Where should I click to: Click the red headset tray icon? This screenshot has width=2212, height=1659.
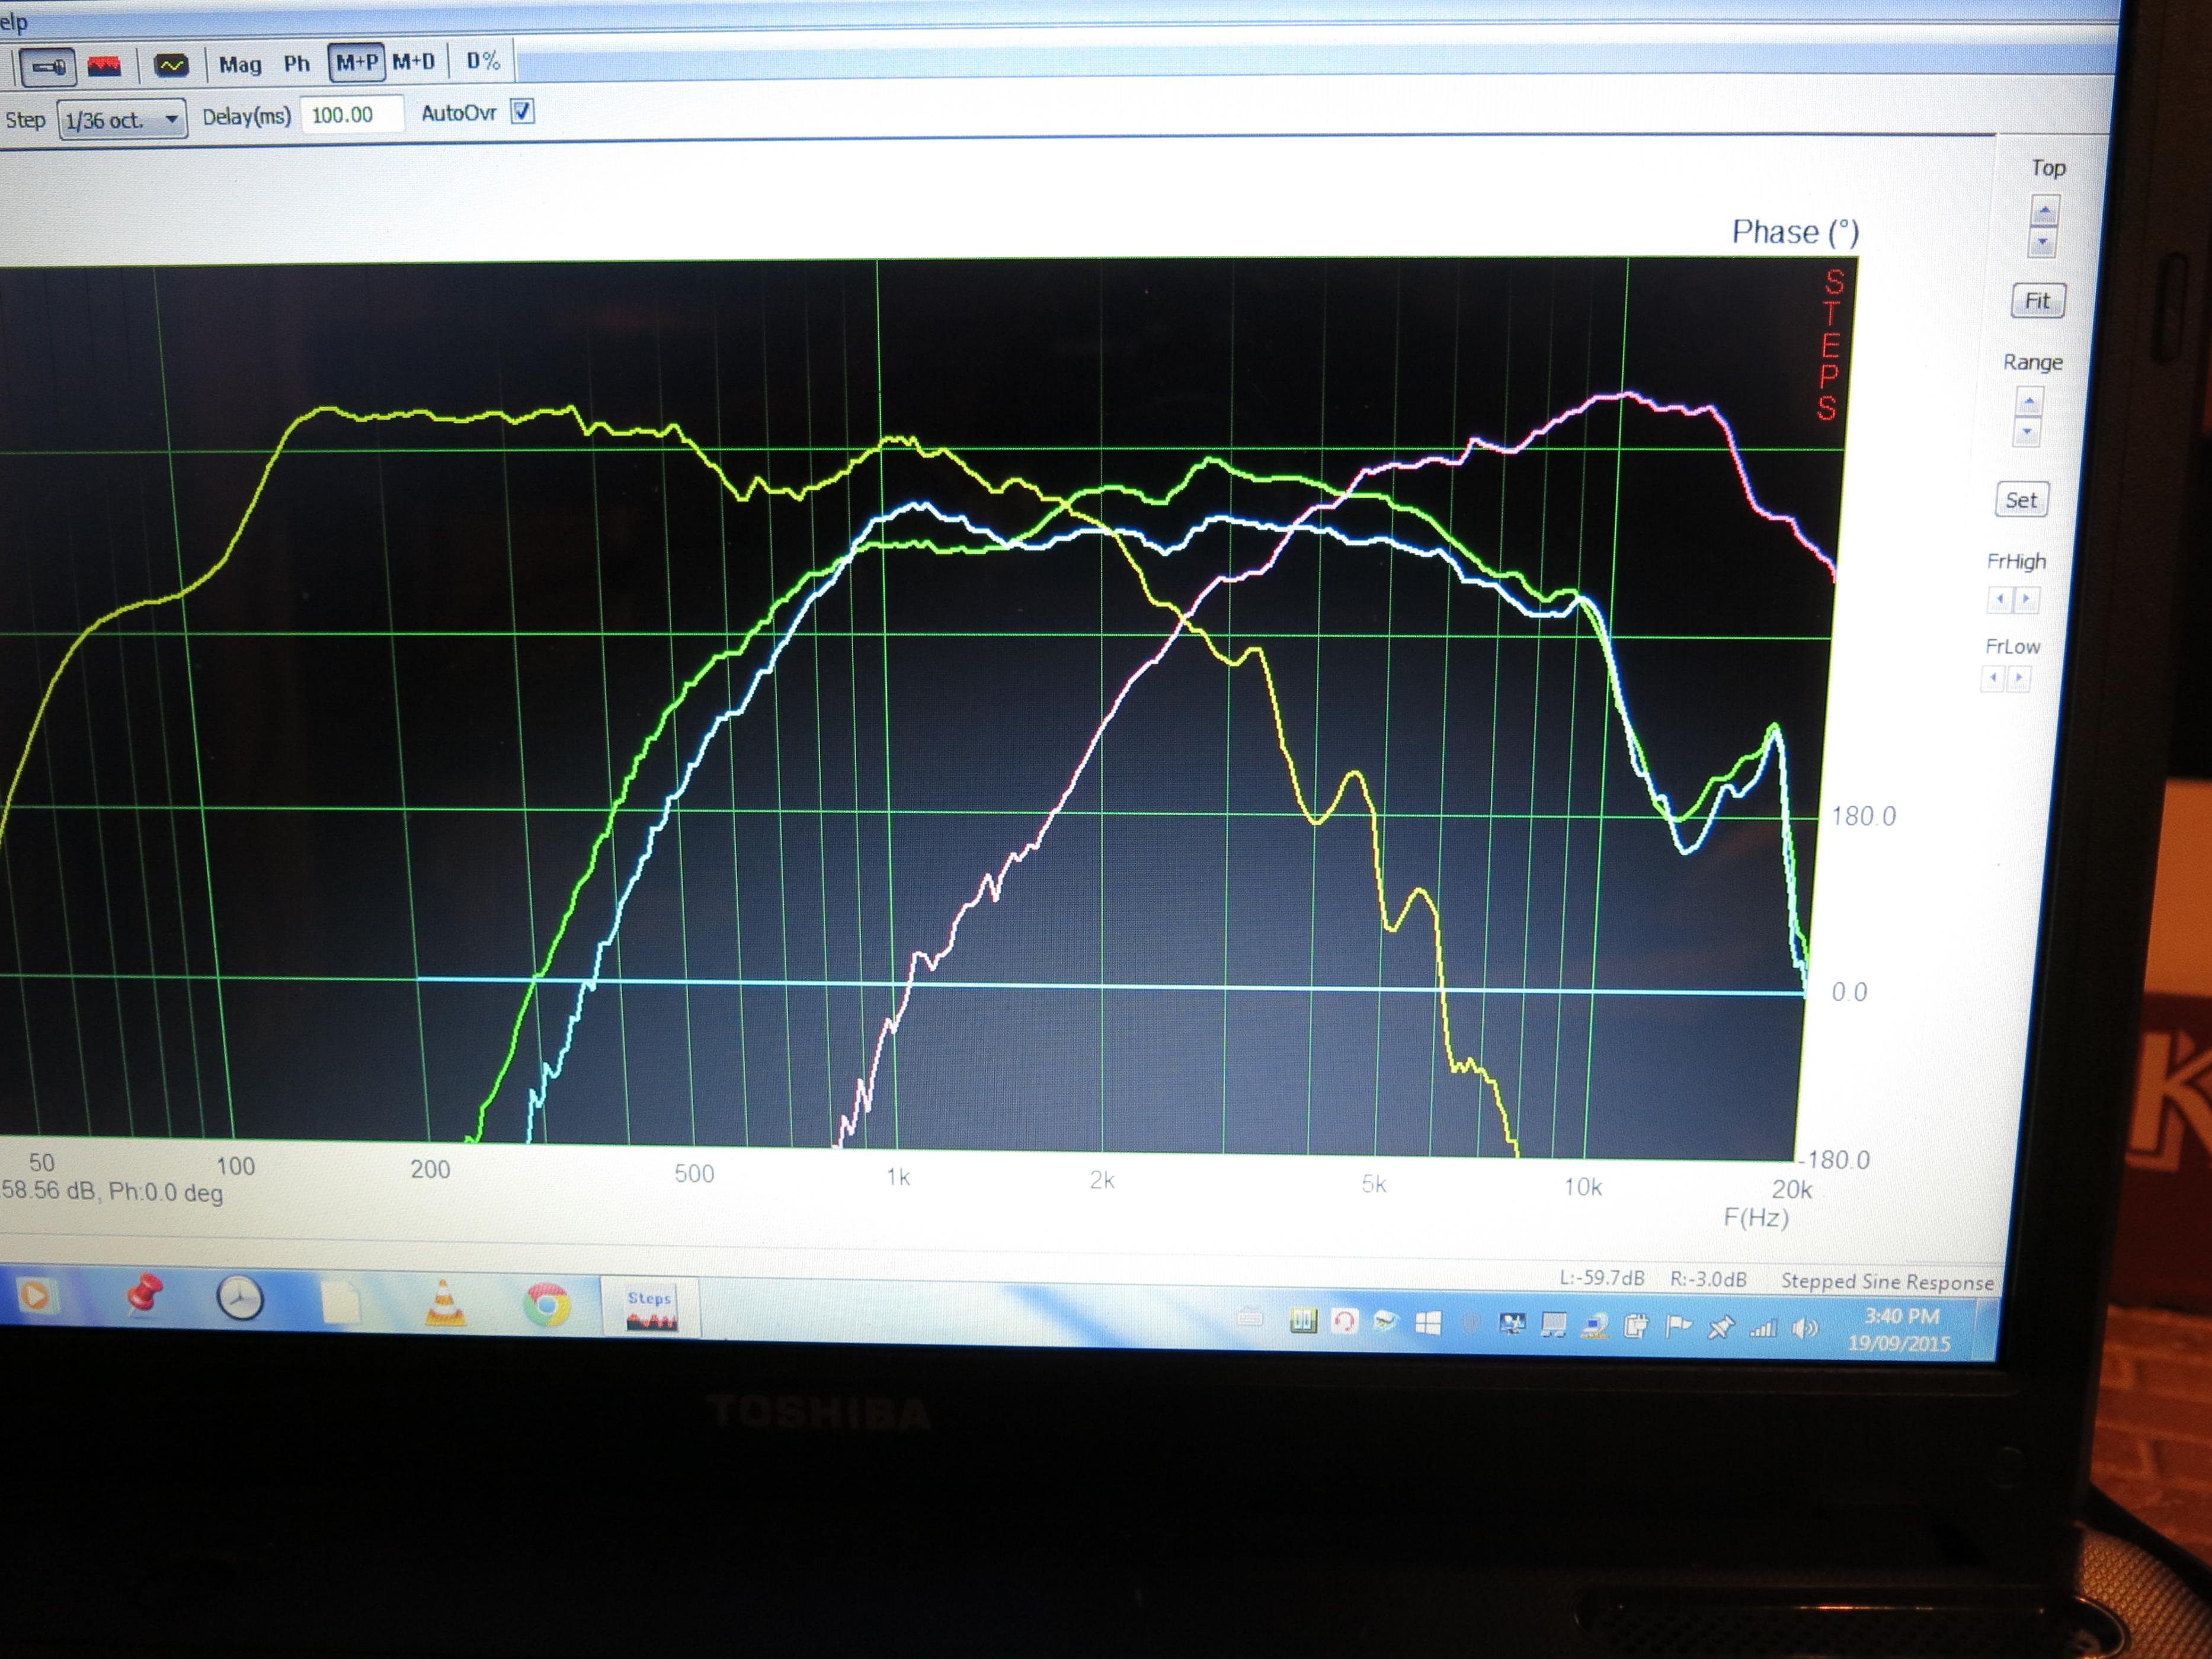(1344, 1322)
